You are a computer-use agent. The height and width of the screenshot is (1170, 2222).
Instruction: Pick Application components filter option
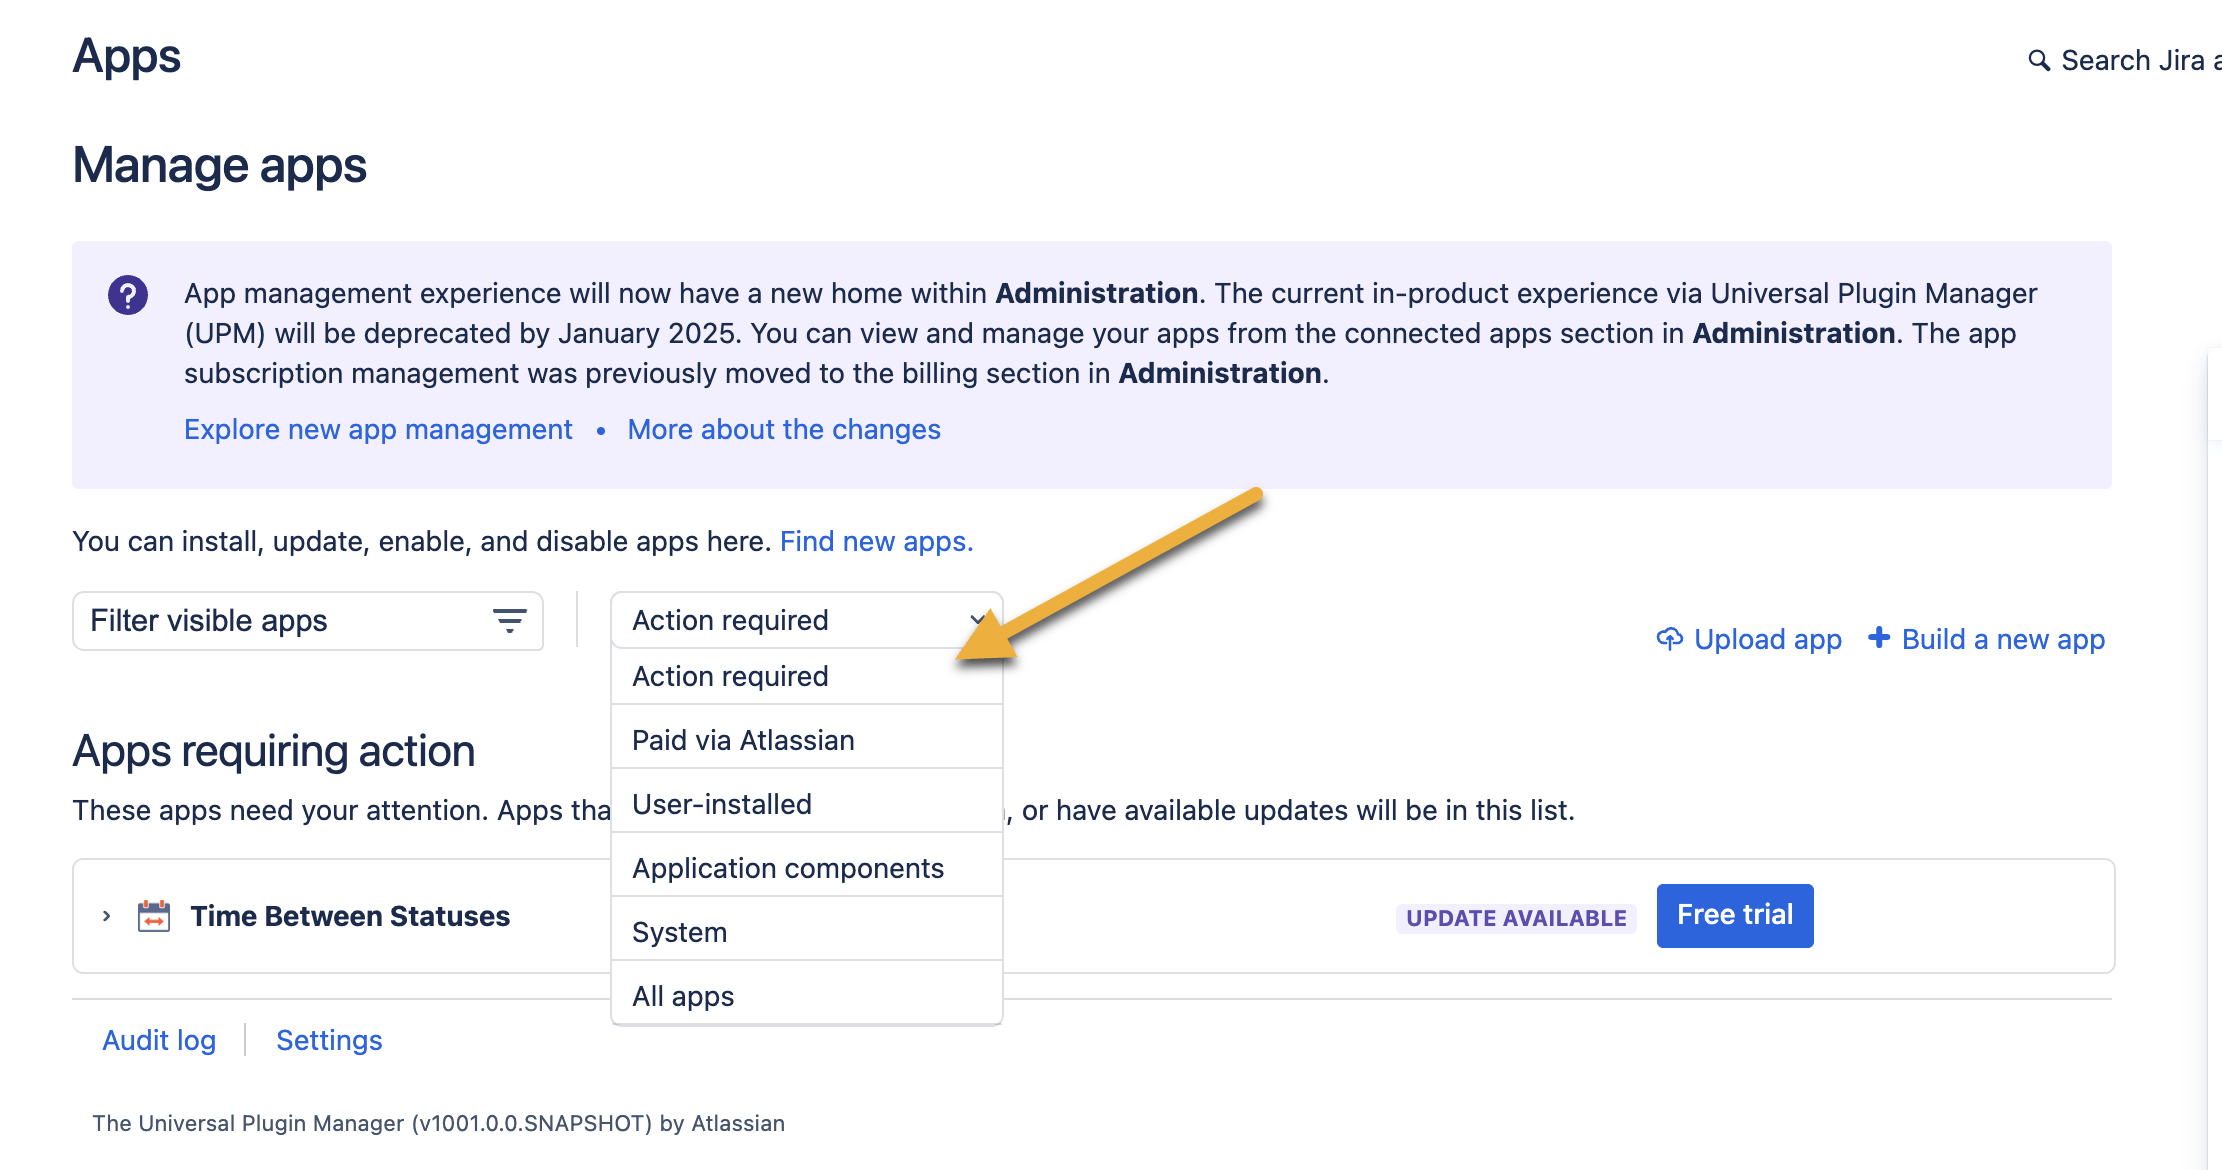788,869
